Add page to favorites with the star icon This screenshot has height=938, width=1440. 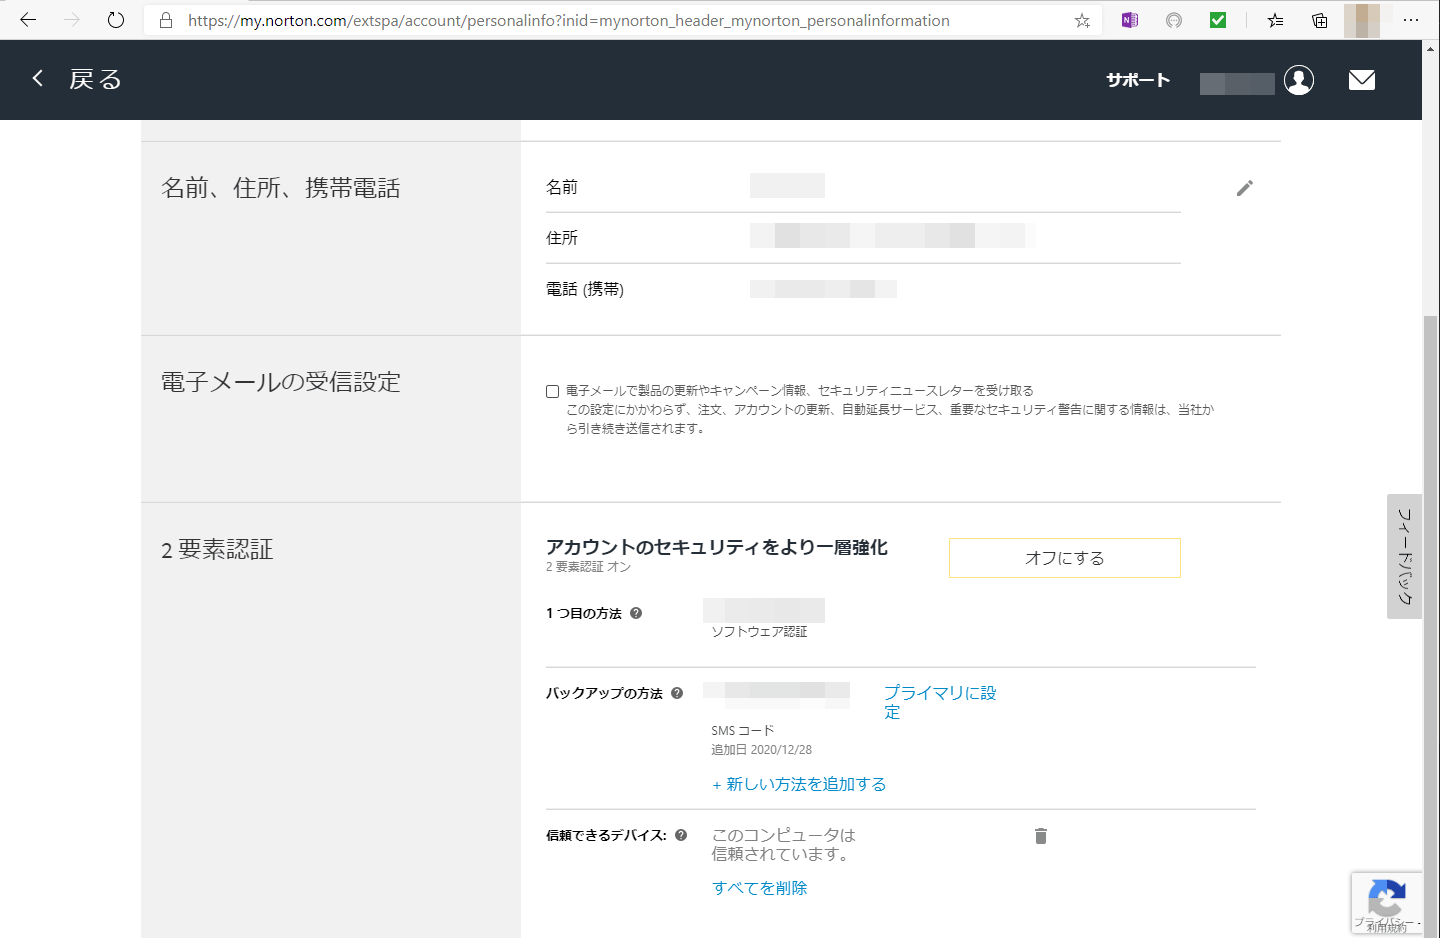(1082, 20)
